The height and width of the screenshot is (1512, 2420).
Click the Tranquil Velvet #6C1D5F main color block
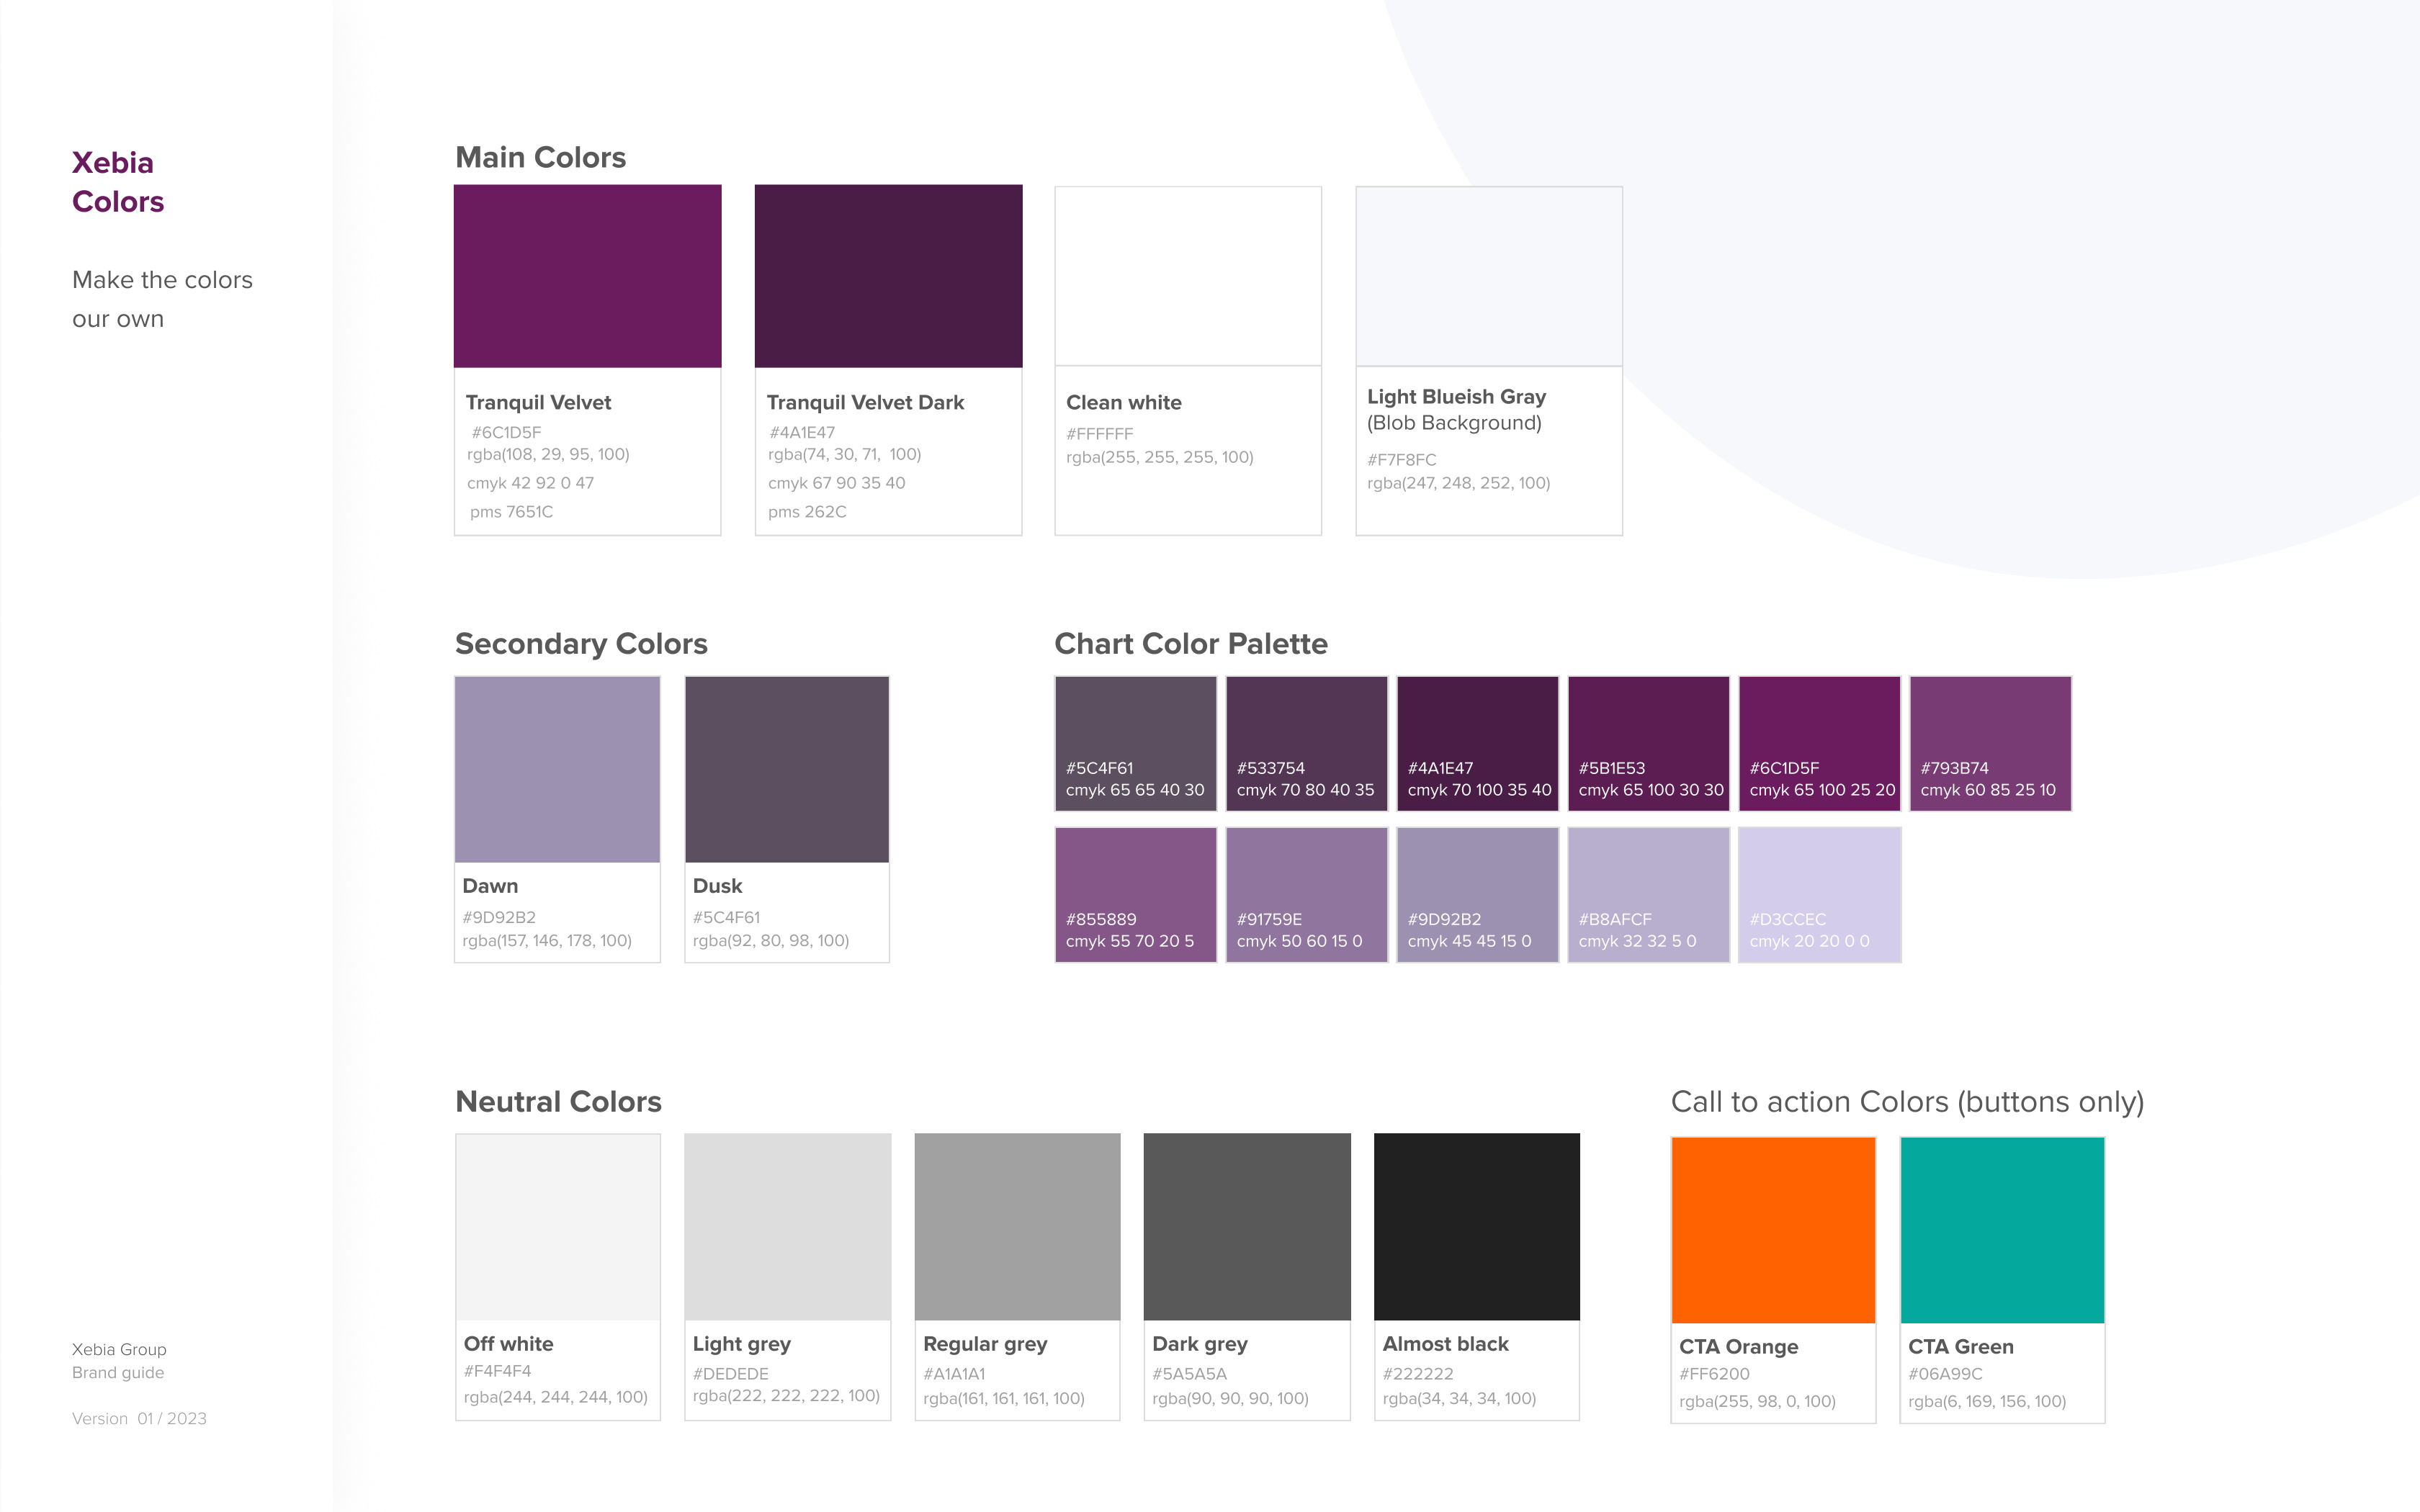[x=587, y=276]
